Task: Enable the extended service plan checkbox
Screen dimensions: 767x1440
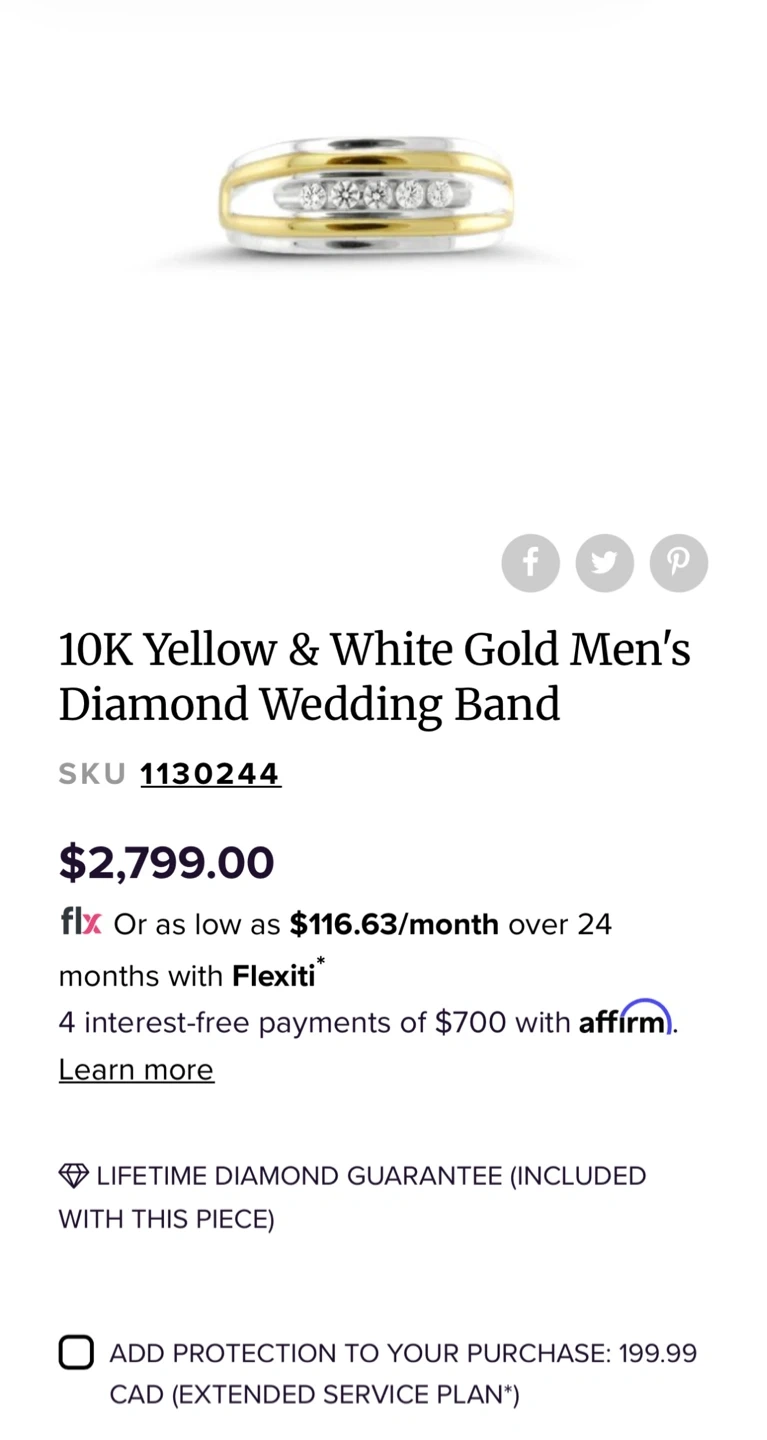Action: [x=76, y=1352]
